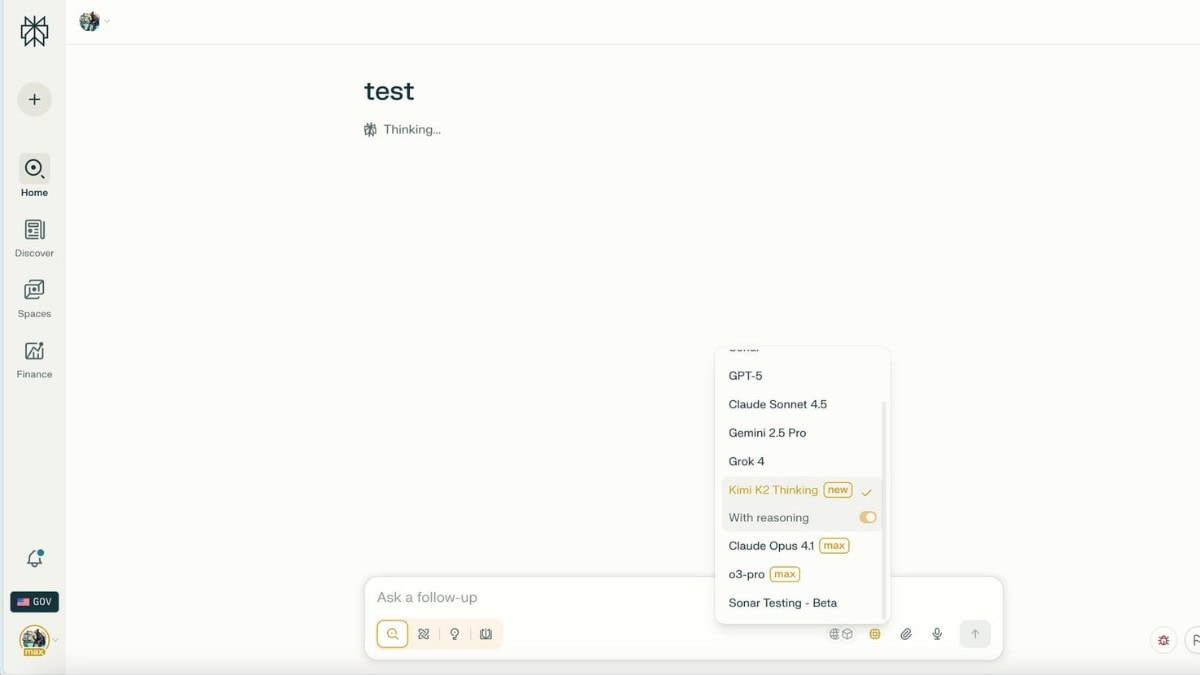The width and height of the screenshot is (1200, 675).
Task: Select Search mode in the input bar
Action: pyautogui.click(x=392, y=634)
